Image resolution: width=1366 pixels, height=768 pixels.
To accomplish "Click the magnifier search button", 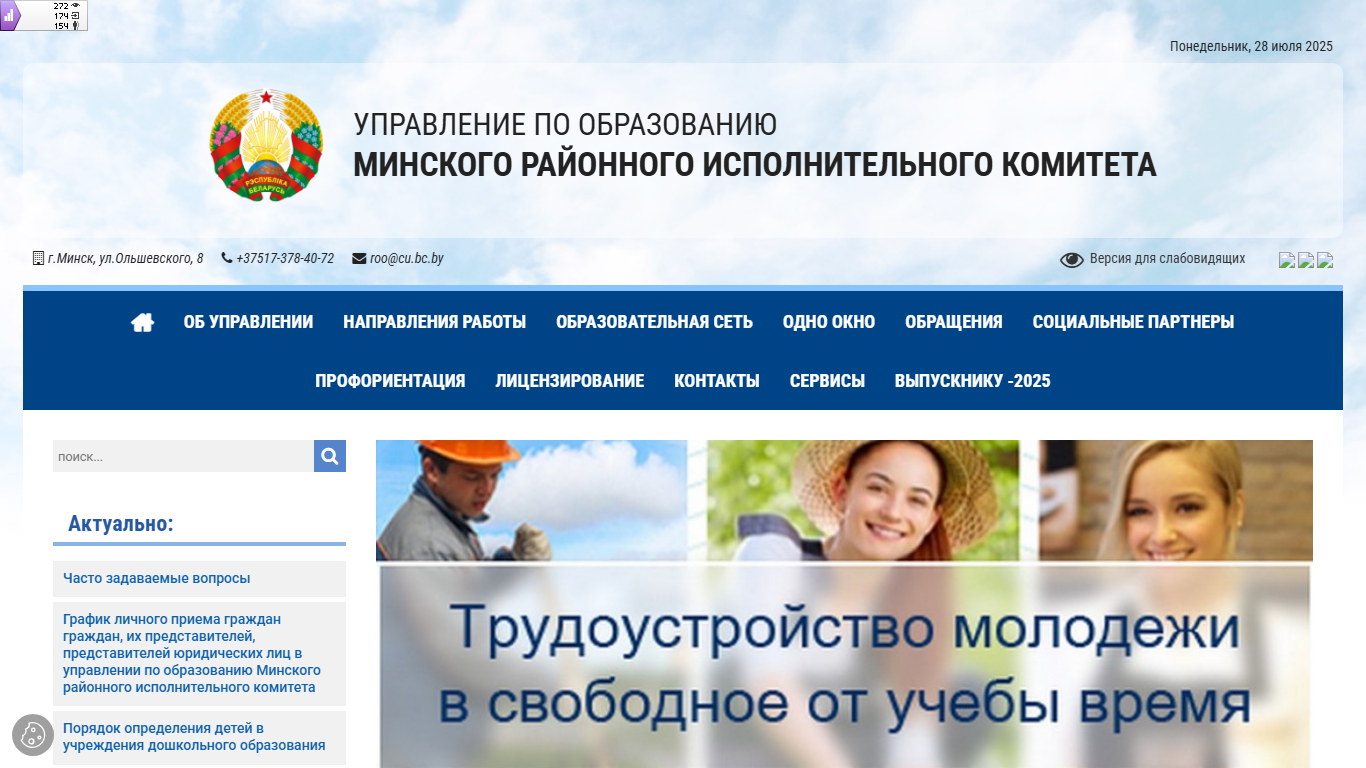I will point(330,456).
